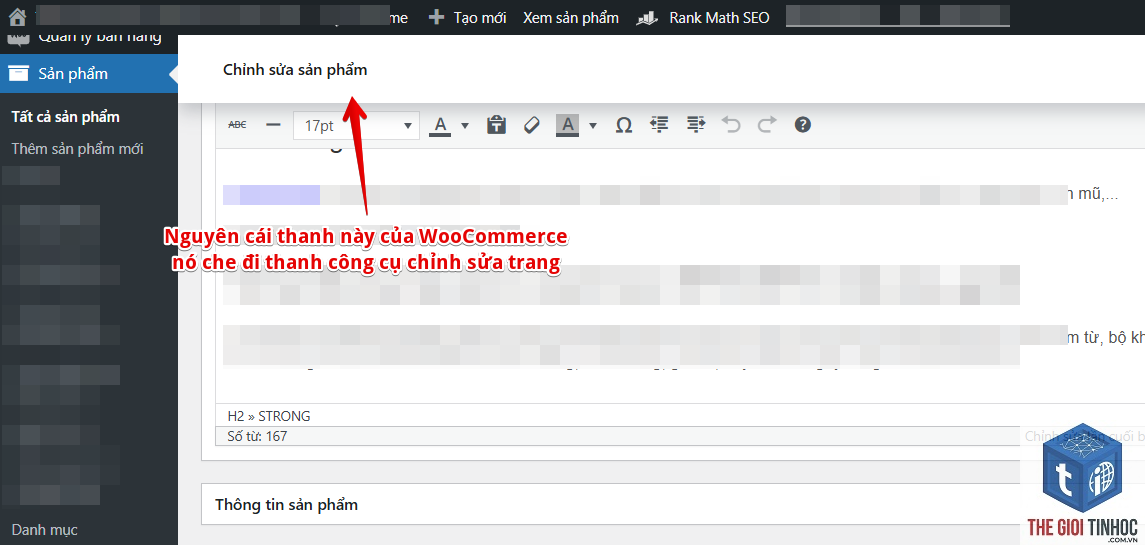Open Danh mục in sidebar
Image resolution: width=1145 pixels, height=545 pixels.
click(x=45, y=530)
